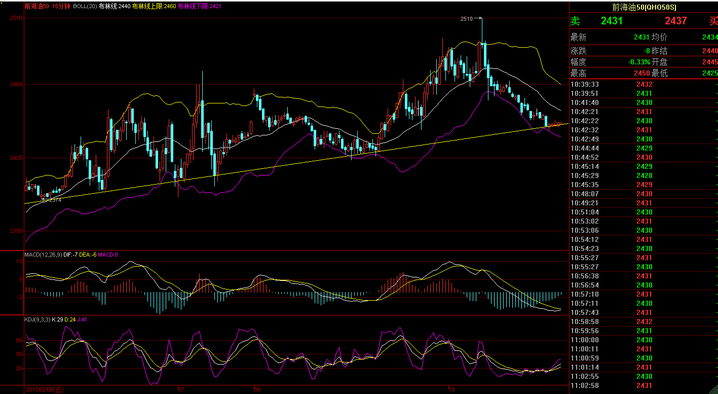
Task: Click the J:41 value in KDJ pane
Action: 81,319
